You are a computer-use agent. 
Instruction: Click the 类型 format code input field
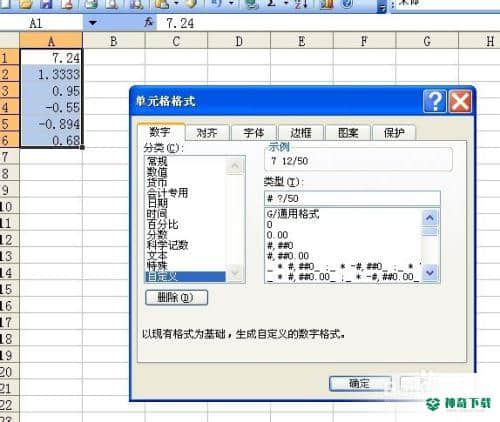[352, 198]
